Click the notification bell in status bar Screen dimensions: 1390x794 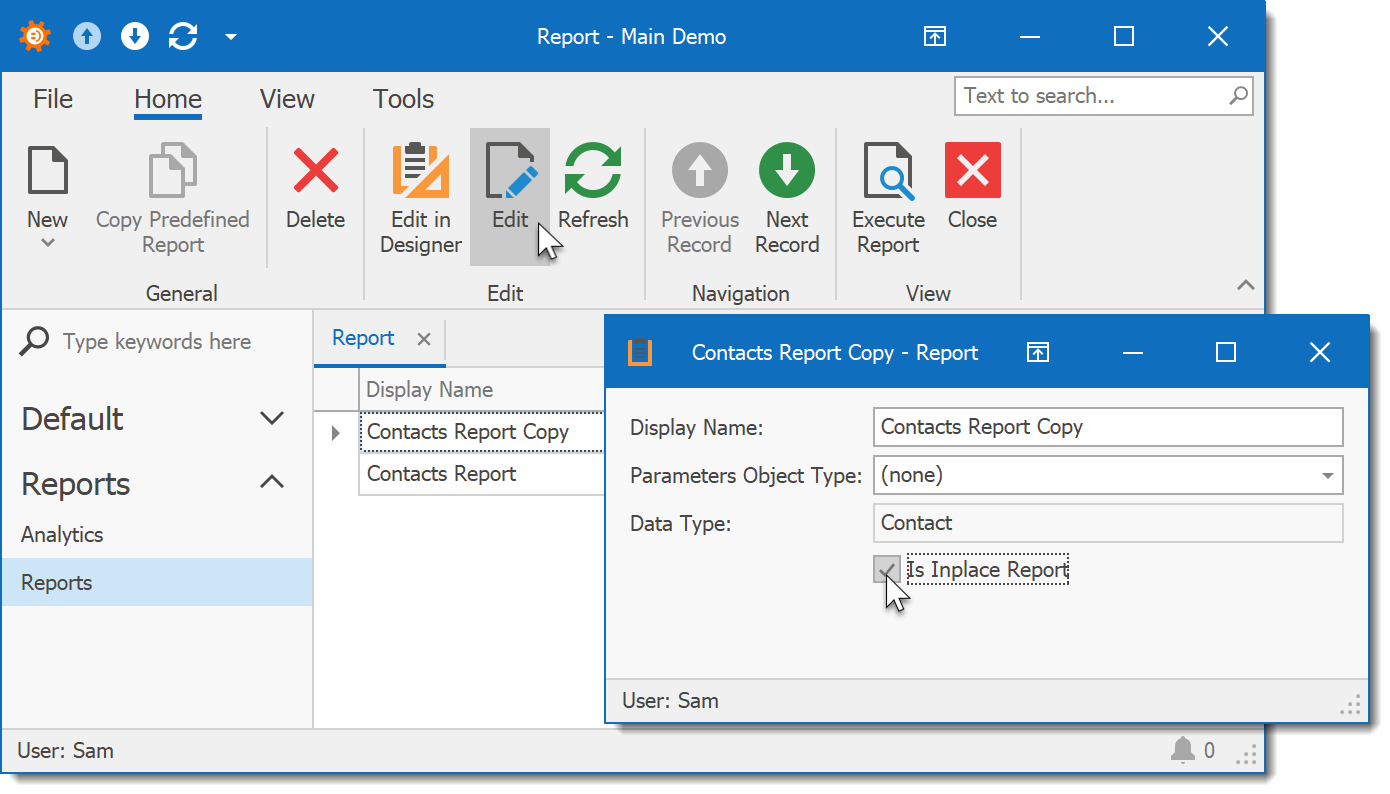tap(1183, 750)
